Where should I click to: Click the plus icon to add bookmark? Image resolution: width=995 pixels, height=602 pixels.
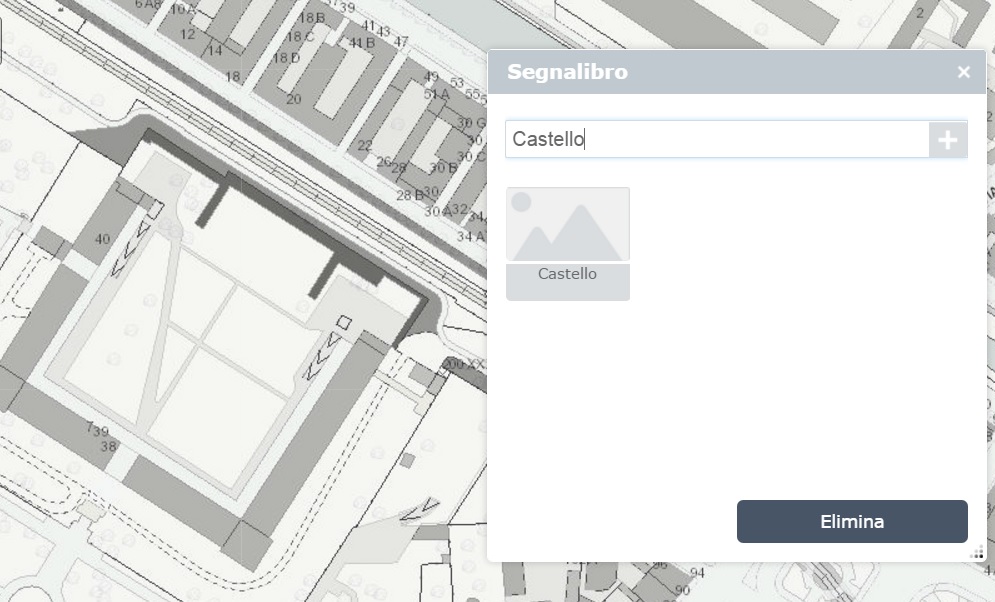(947, 140)
